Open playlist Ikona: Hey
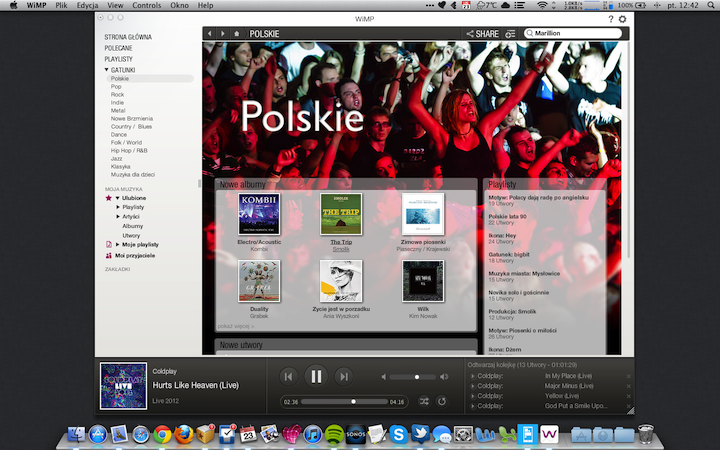This screenshot has width=720, height=450. pyautogui.click(x=502, y=235)
